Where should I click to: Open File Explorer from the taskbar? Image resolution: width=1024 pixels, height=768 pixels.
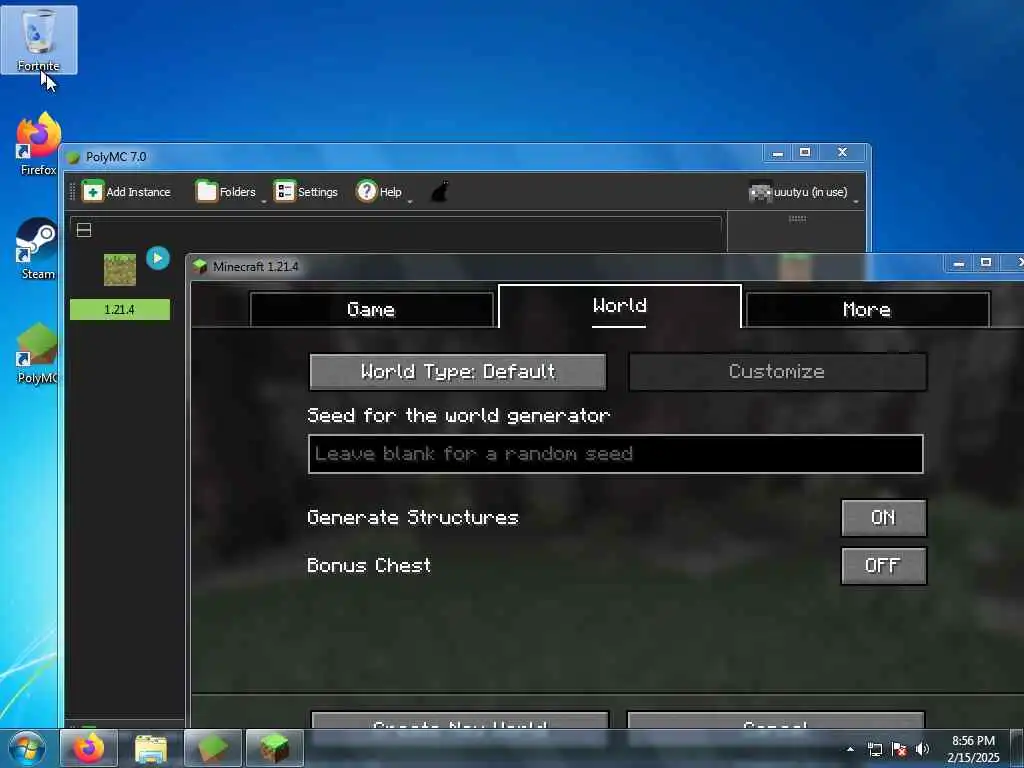click(x=151, y=748)
